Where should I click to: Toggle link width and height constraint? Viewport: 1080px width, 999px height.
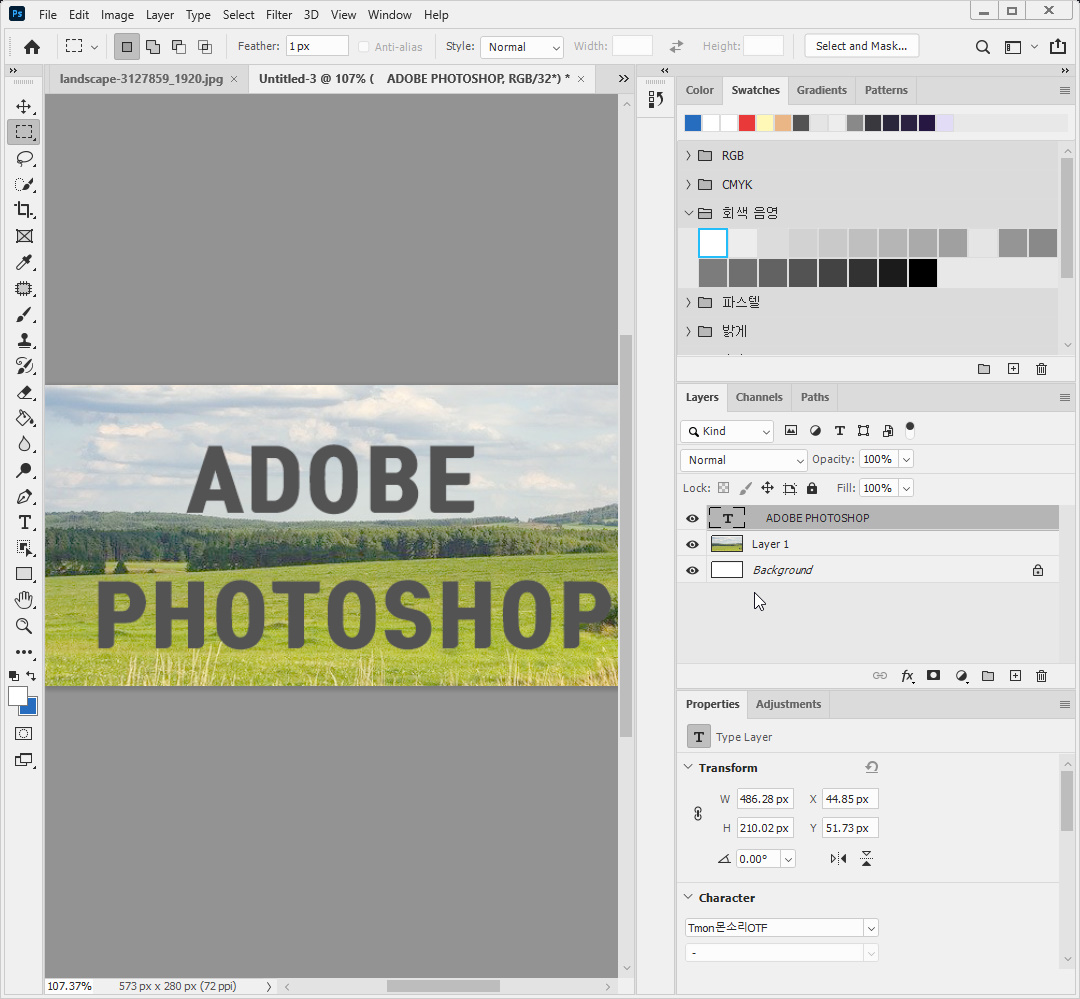[698, 814]
